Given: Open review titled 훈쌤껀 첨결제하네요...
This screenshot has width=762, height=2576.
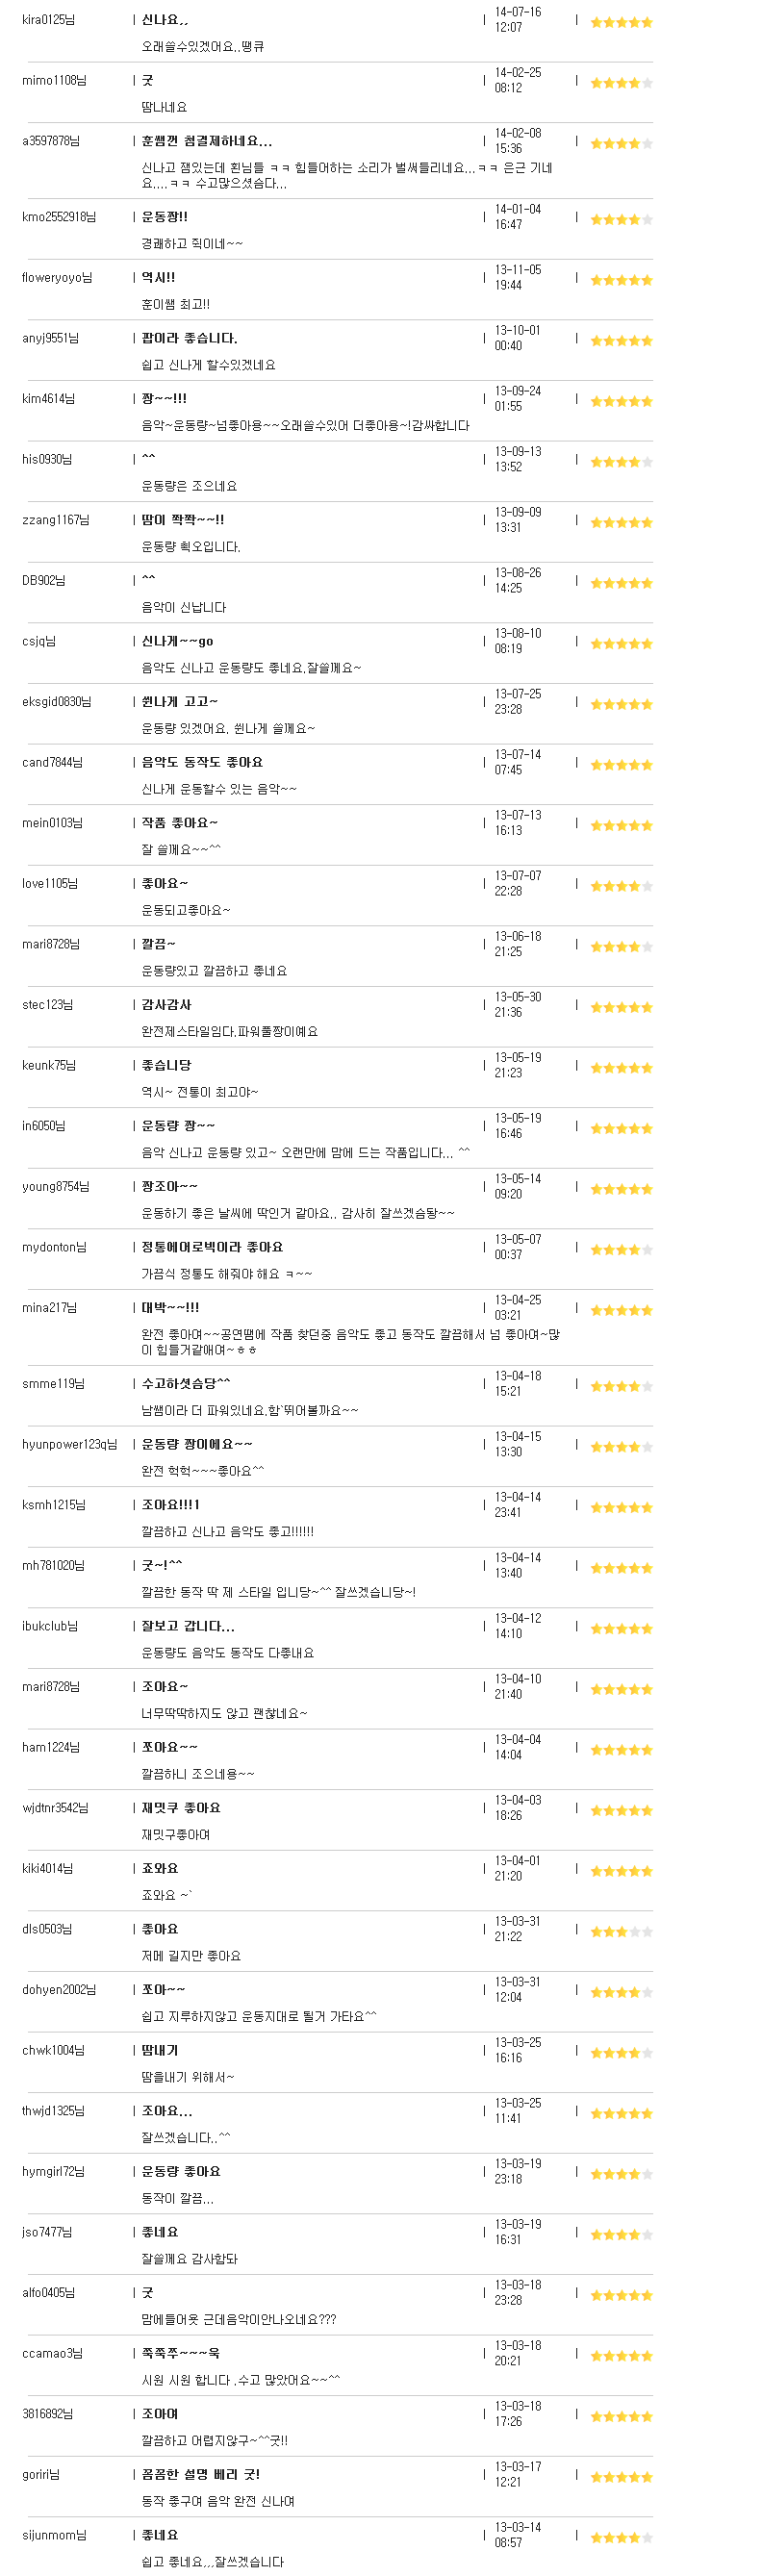Looking at the screenshot, I should point(207,141).
